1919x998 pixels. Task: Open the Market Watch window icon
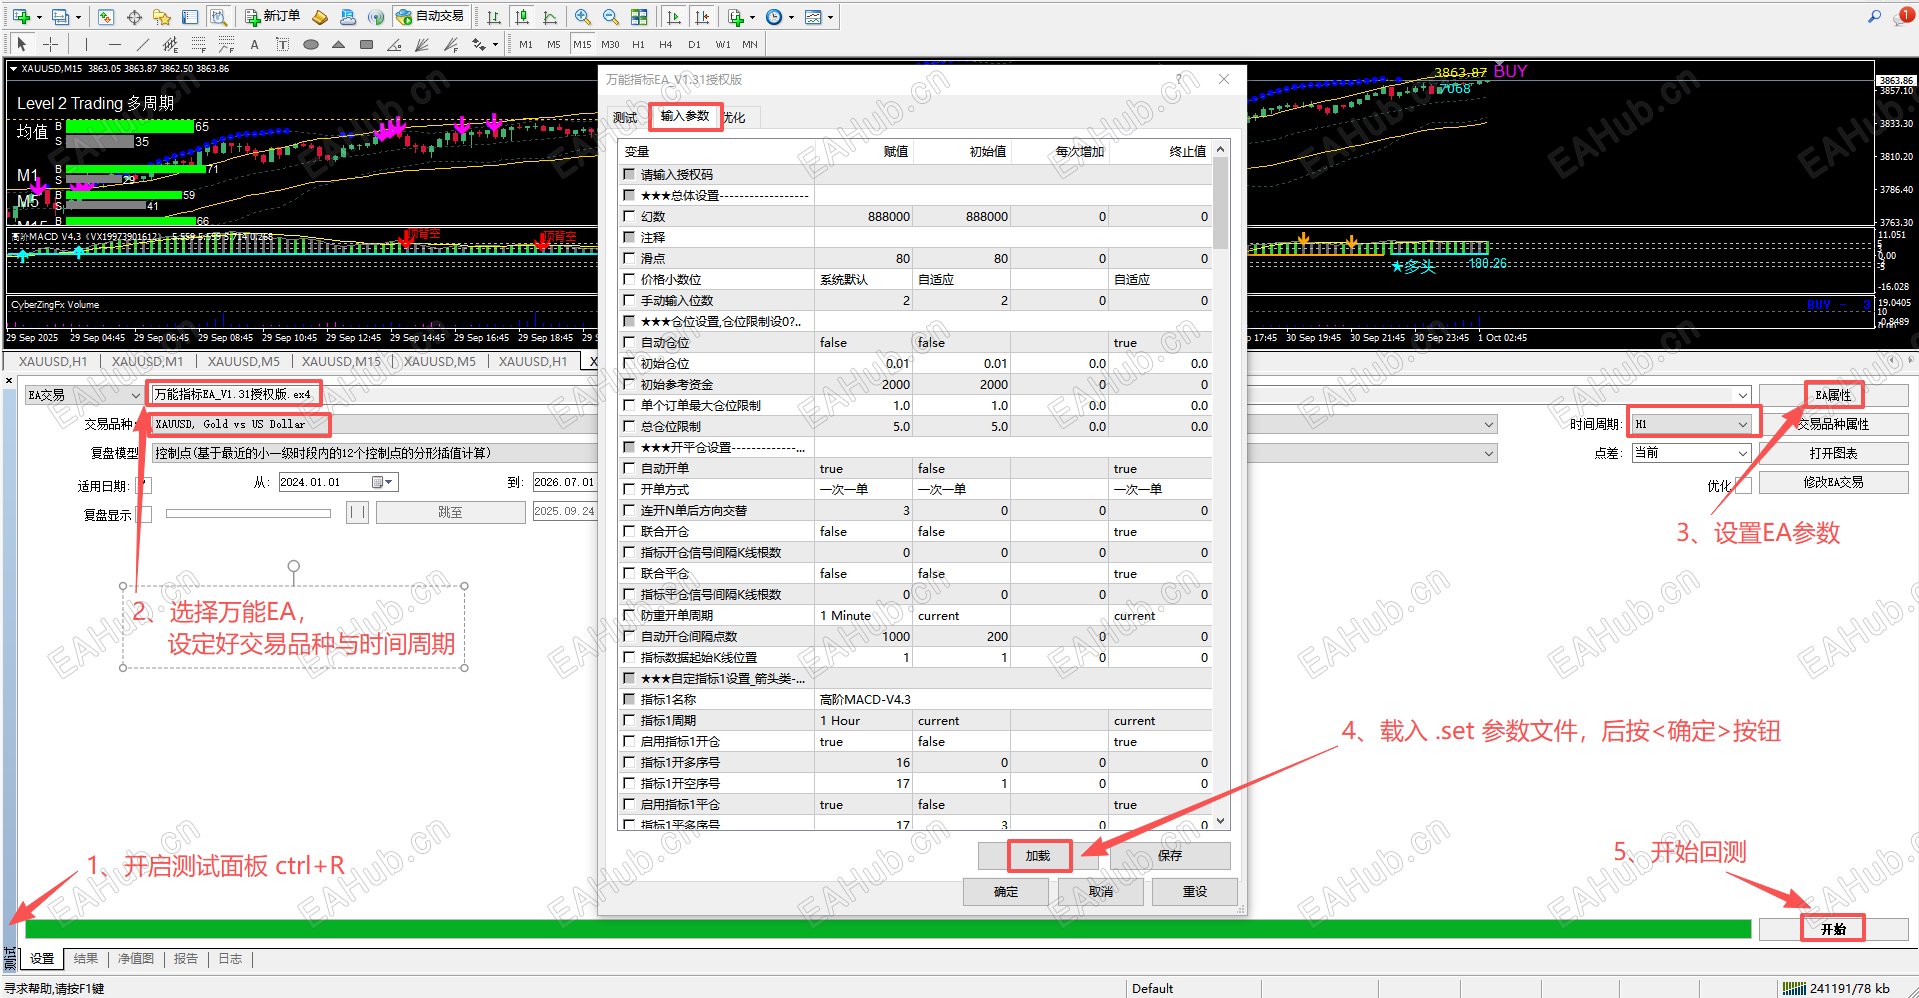[x=106, y=17]
